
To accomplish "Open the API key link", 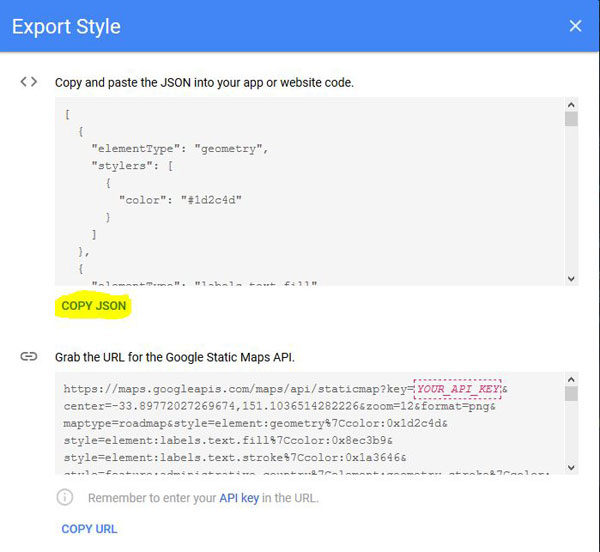I will (x=239, y=498).
